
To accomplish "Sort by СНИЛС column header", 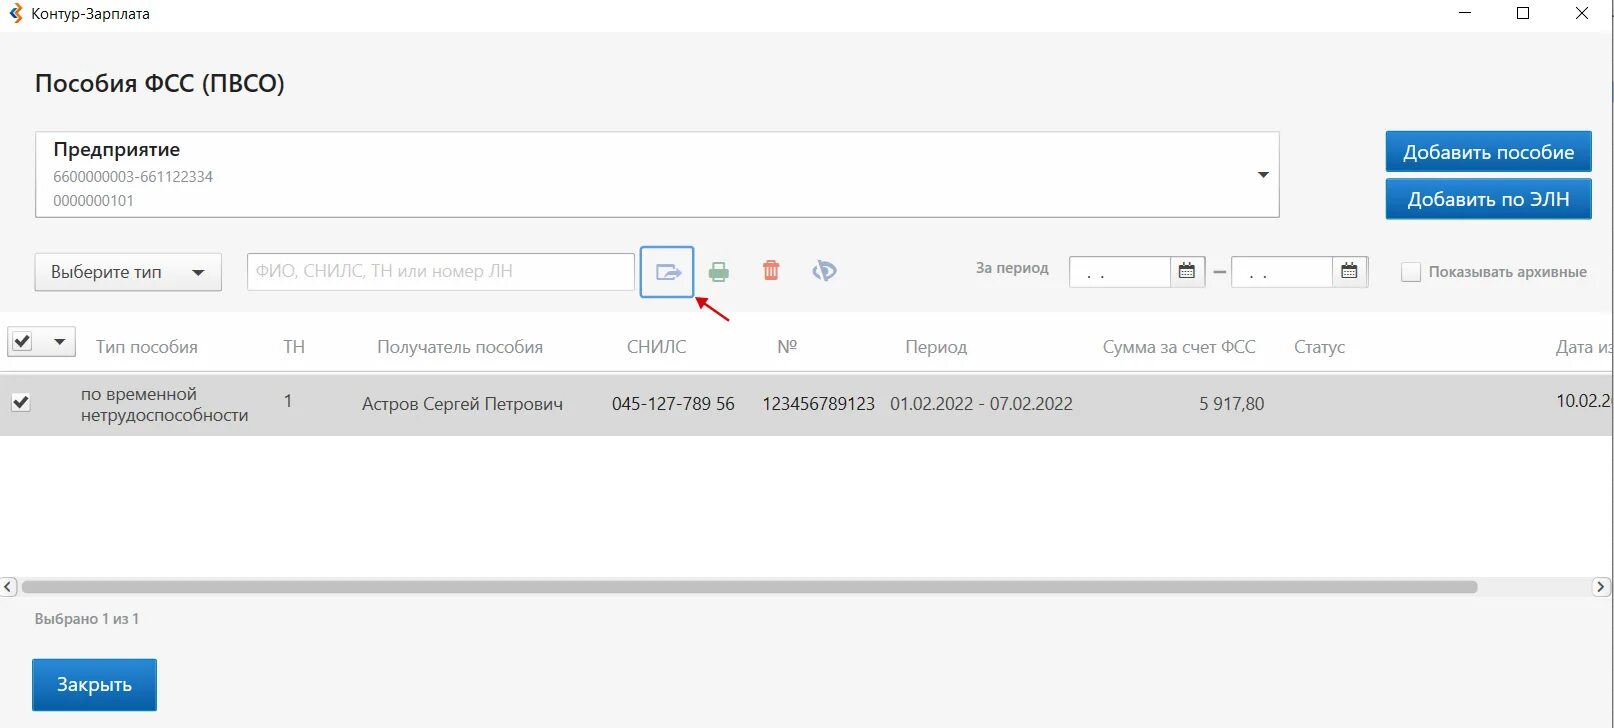I will 657,347.
